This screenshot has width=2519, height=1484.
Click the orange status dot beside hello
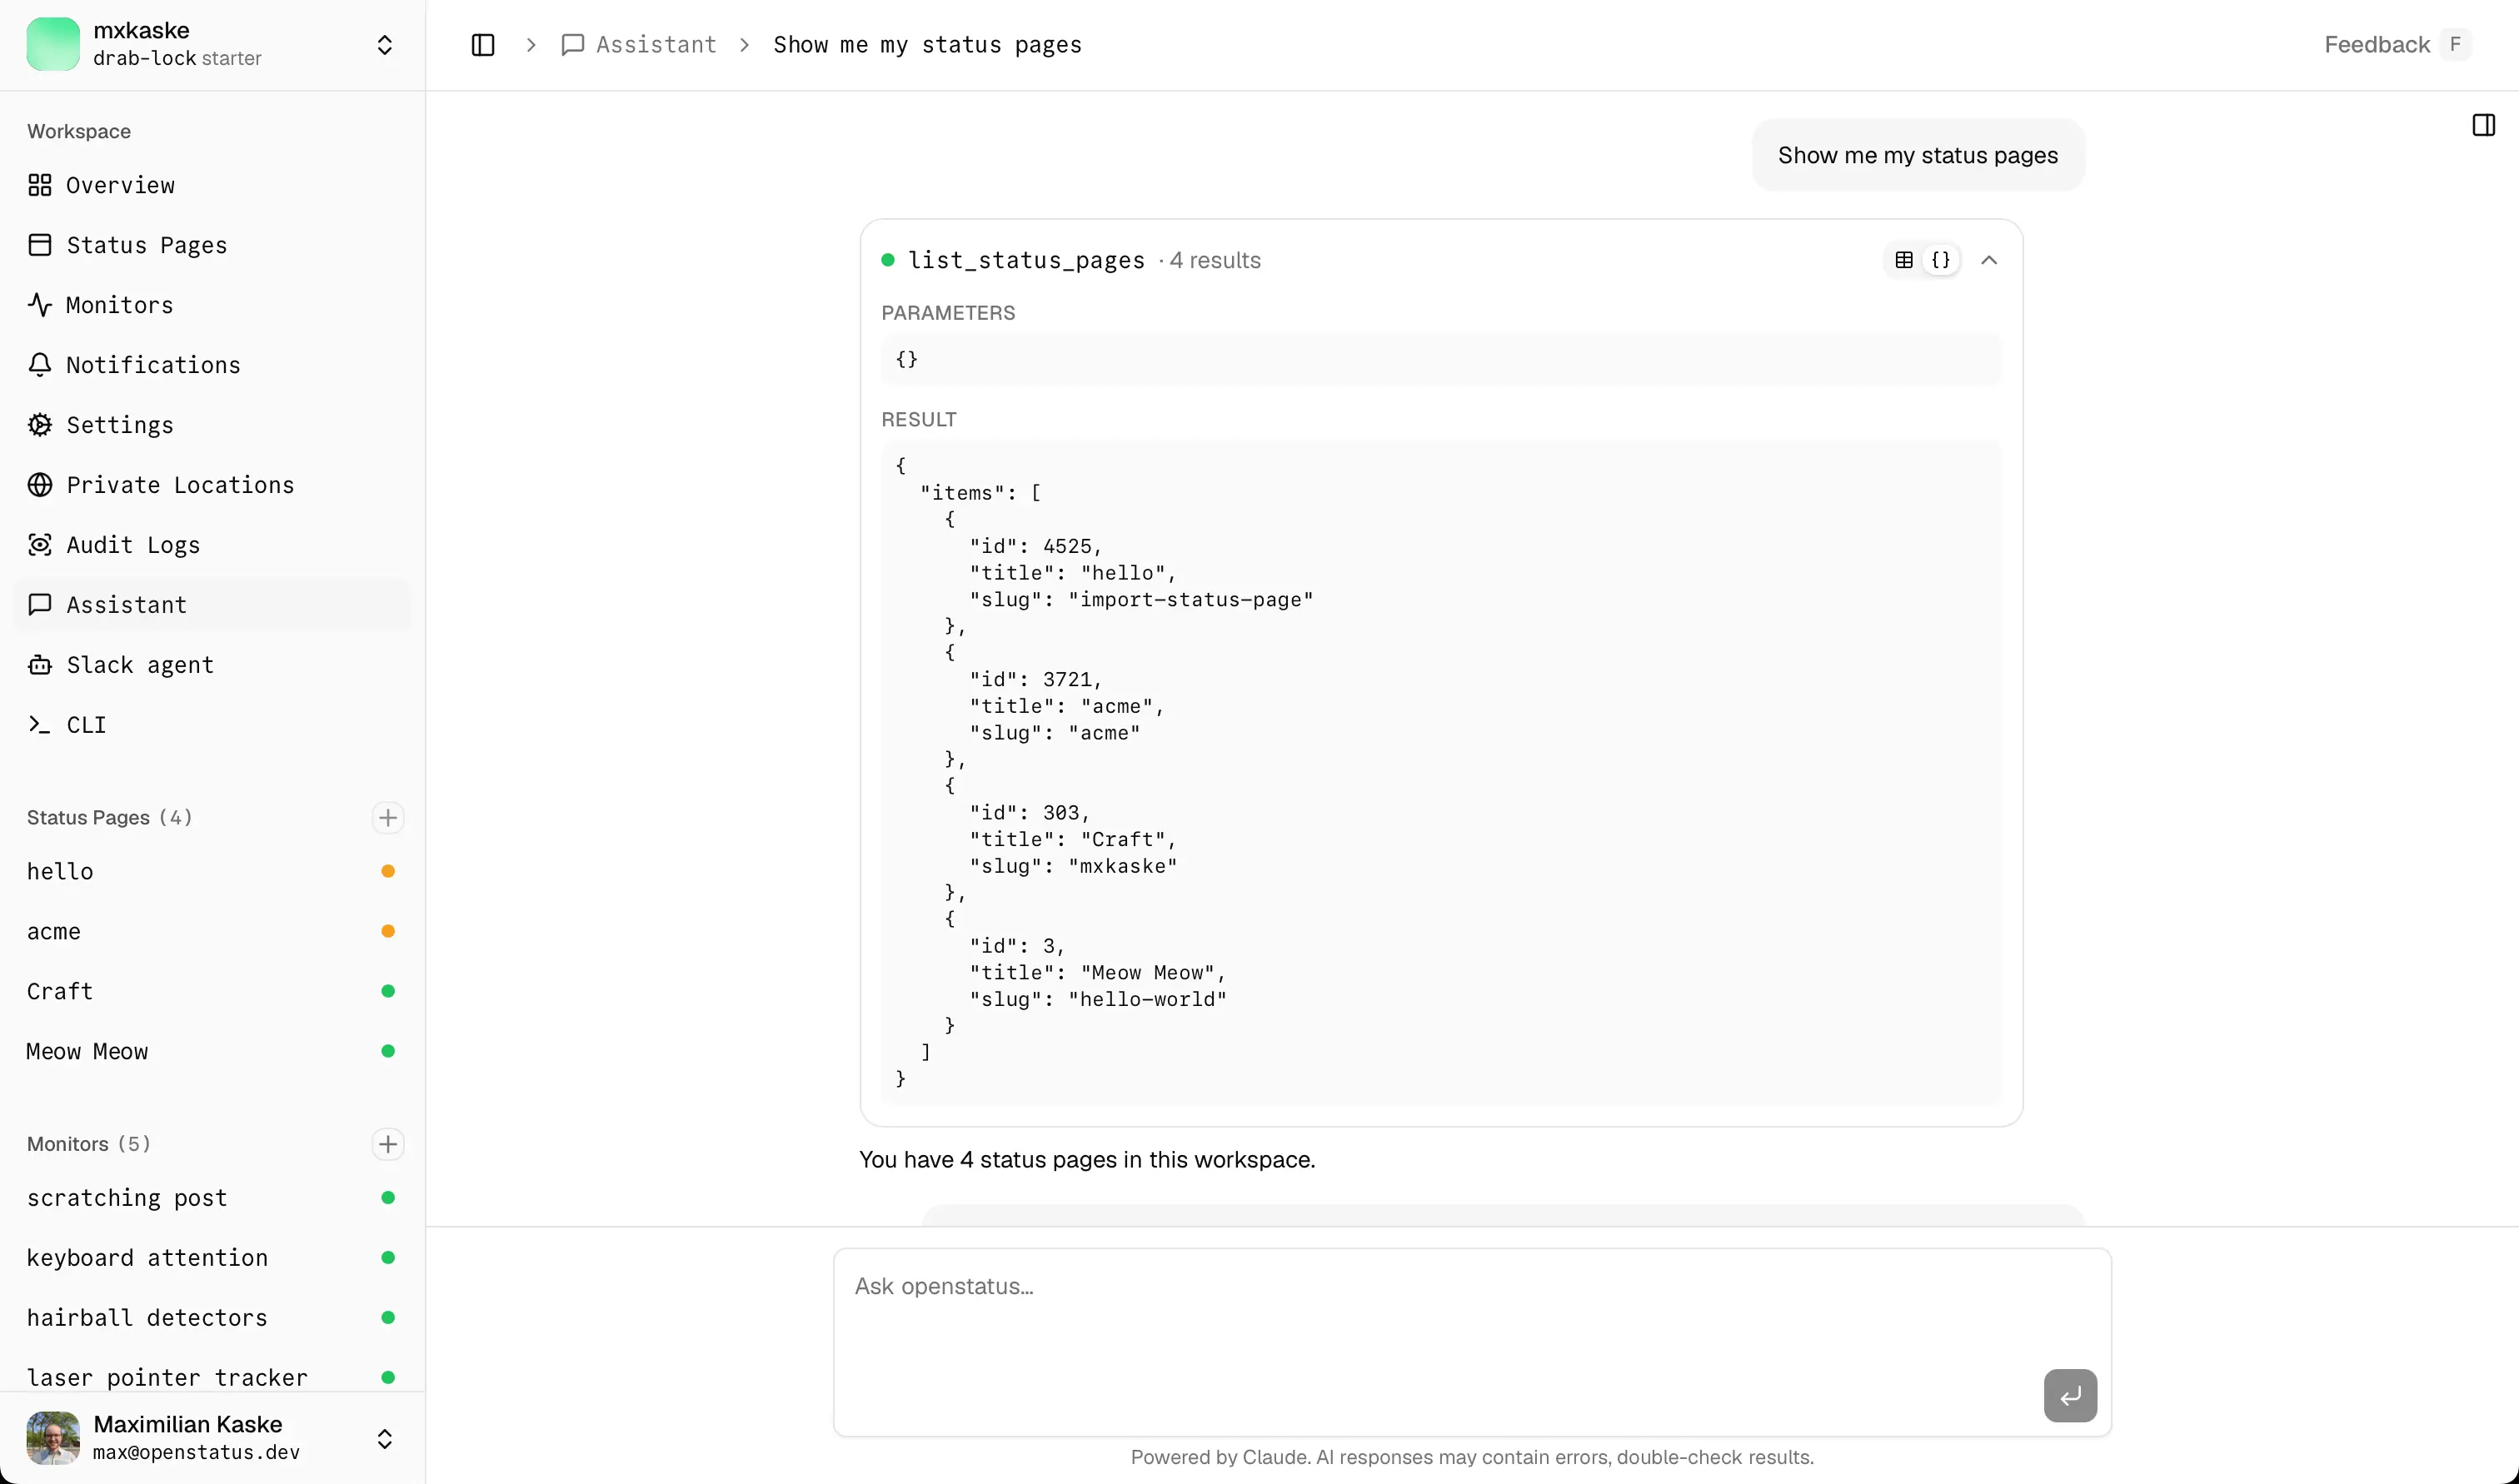[388, 871]
